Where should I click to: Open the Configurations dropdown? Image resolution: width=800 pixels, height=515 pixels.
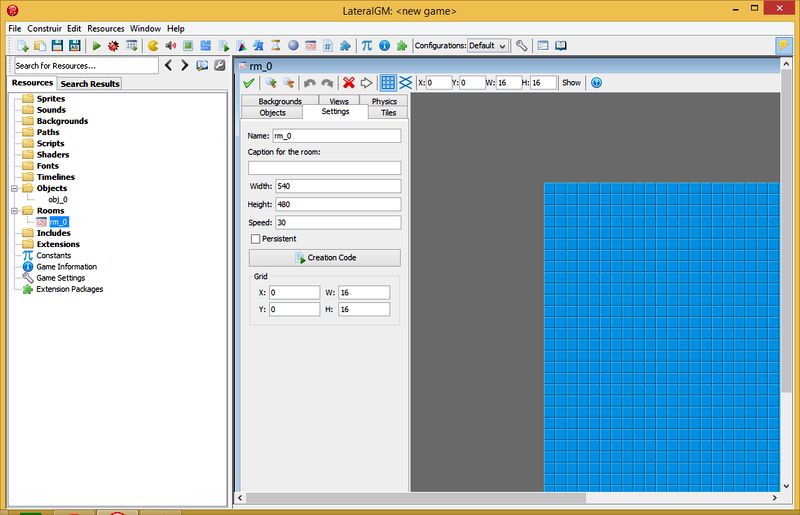[488, 46]
